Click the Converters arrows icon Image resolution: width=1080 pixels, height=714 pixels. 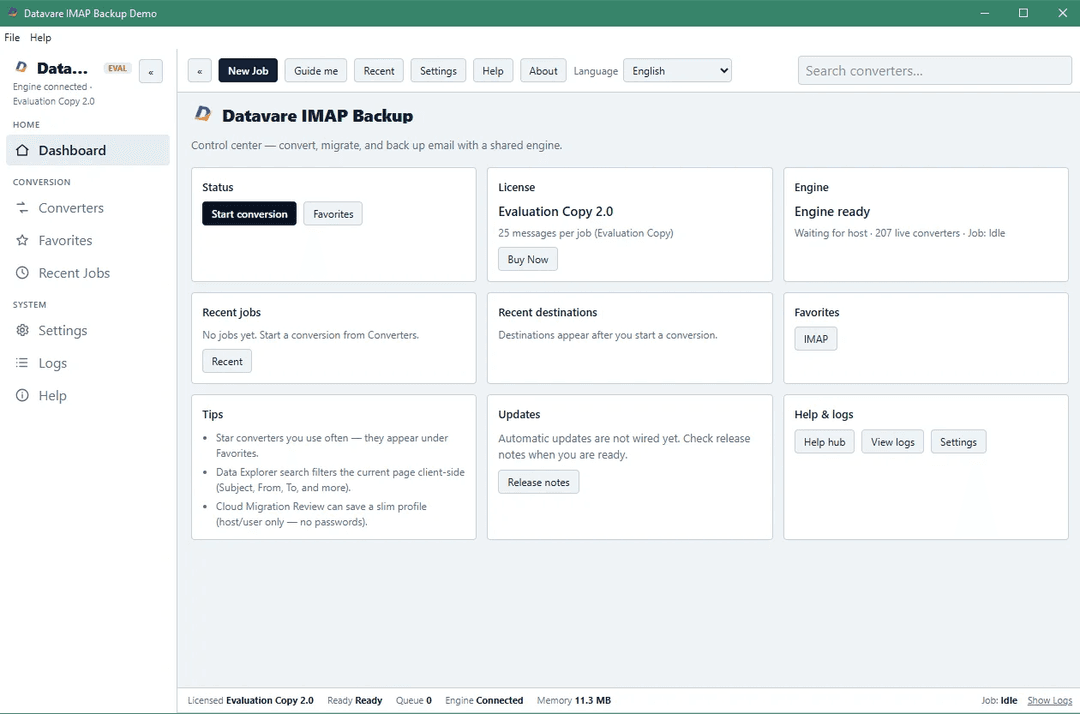pos(22,208)
